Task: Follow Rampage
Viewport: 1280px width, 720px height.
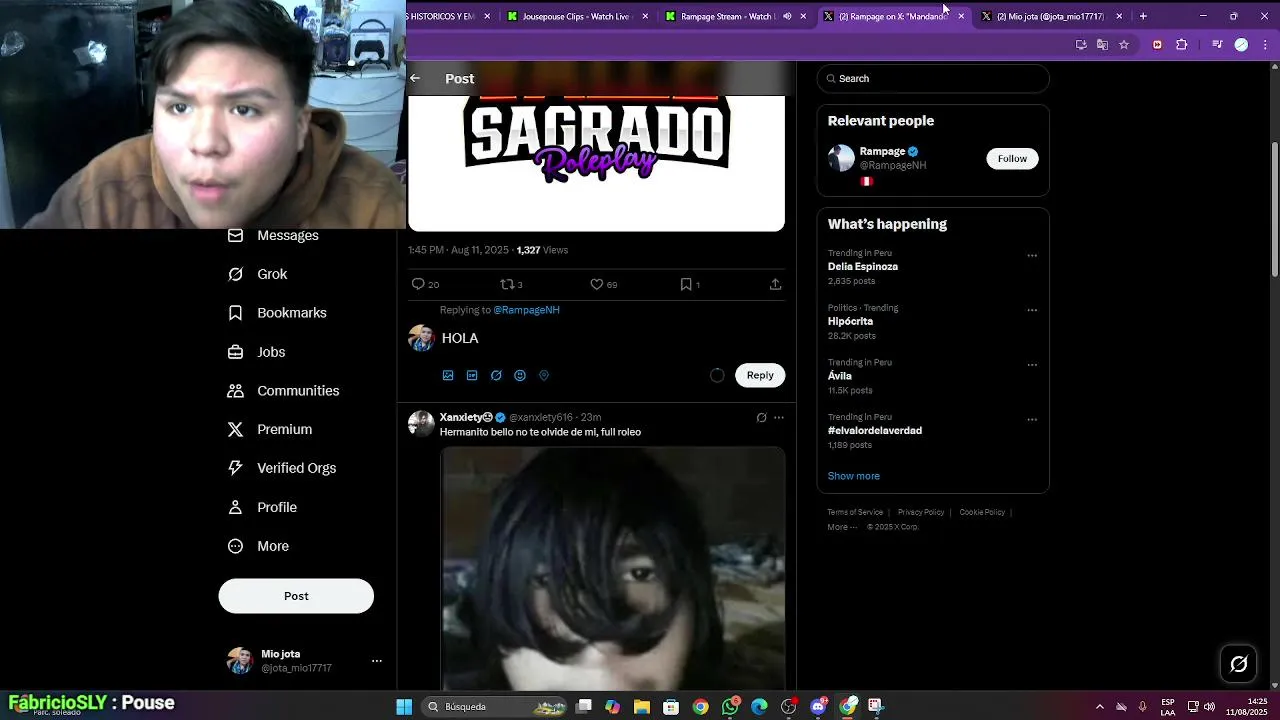Action: (x=1012, y=158)
